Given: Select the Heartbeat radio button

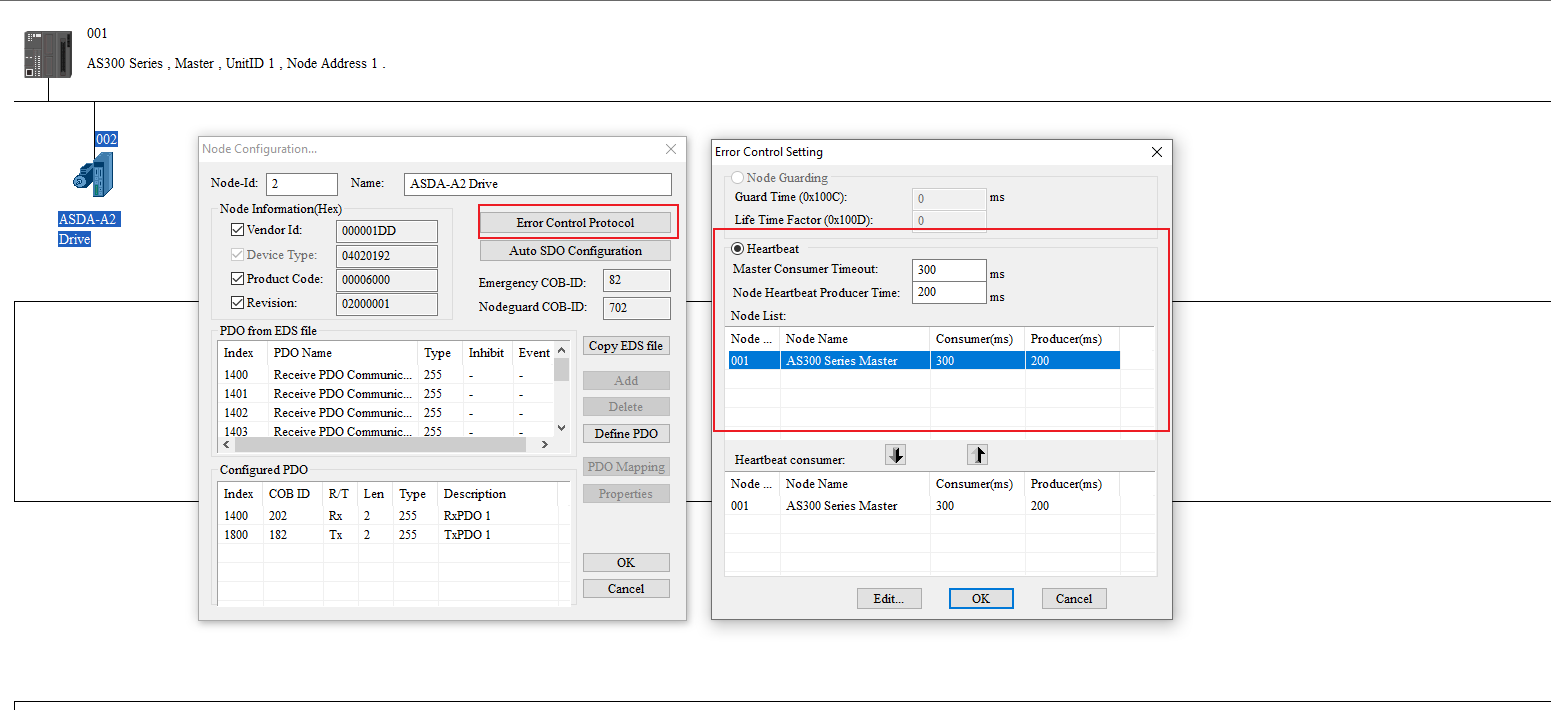Looking at the screenshot, I should tap(739, 248).
